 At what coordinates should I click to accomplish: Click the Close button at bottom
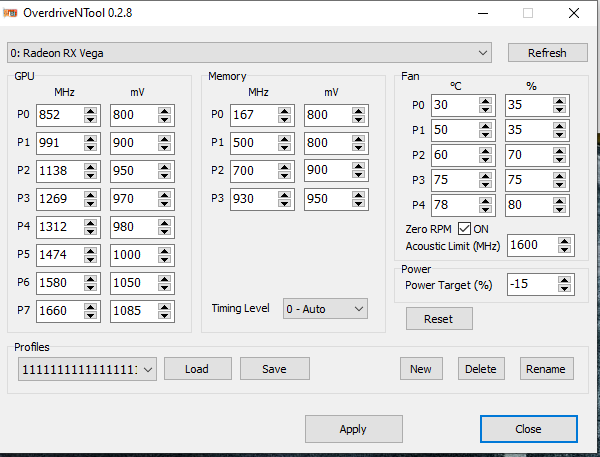pos(529,429)
